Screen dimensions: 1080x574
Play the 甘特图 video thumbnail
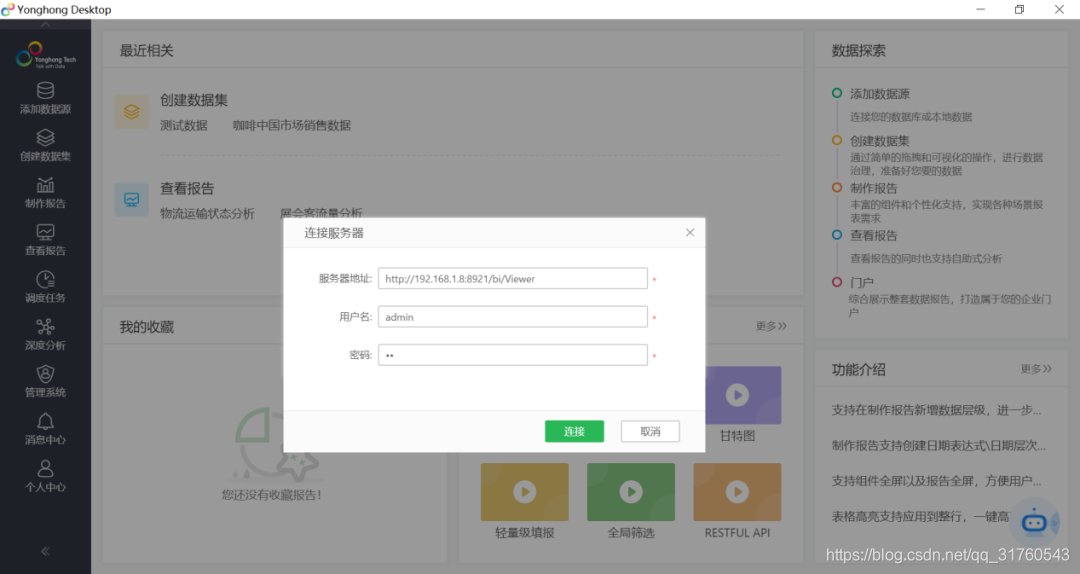click(x=737, y=395)
